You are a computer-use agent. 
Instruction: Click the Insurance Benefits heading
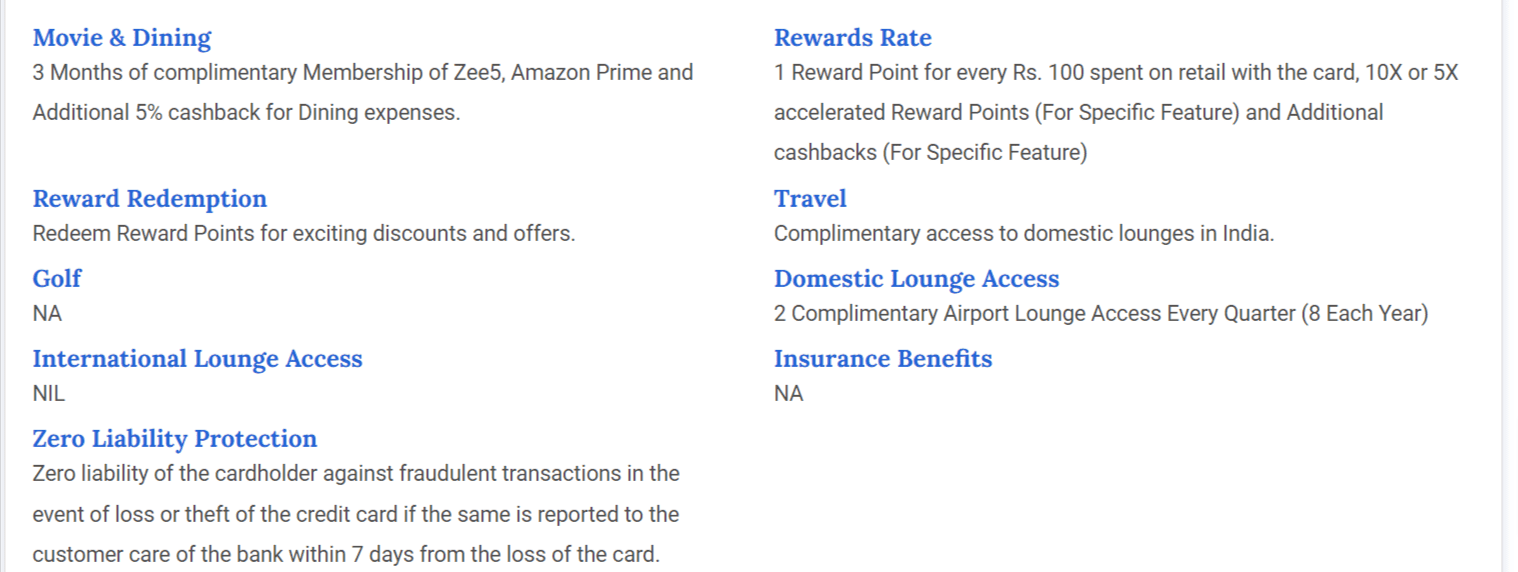click(883, 358)
